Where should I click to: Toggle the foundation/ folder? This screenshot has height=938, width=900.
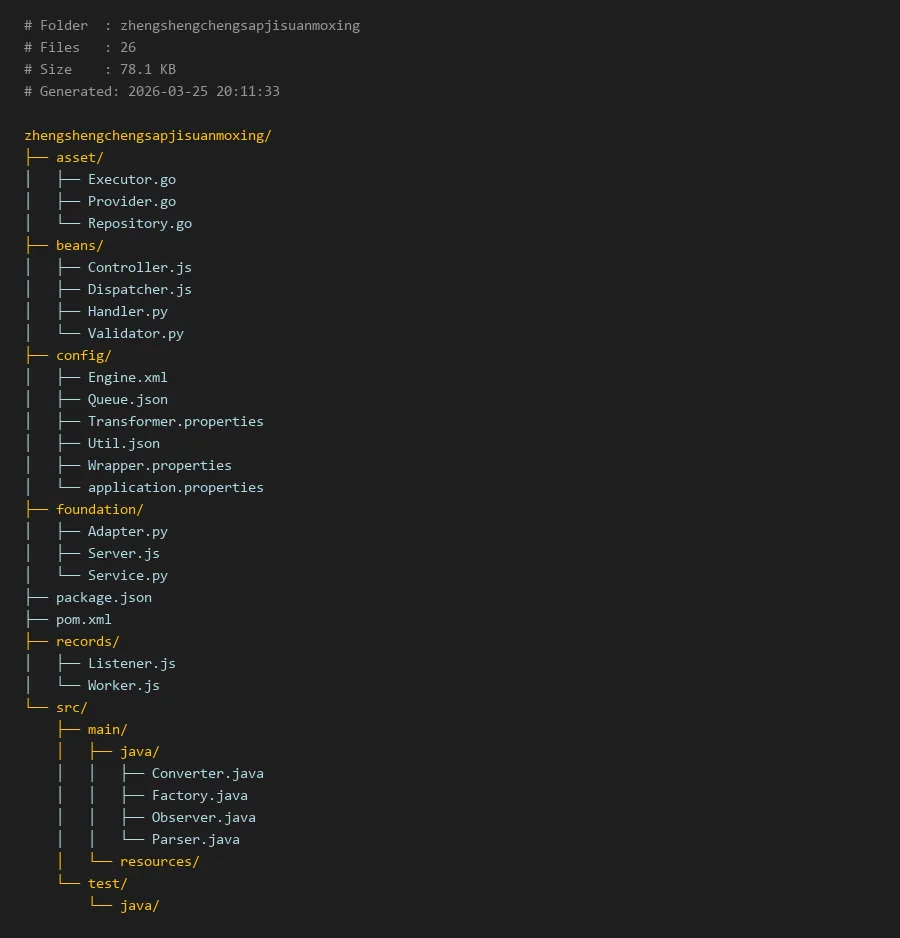(x=99, y=510)
